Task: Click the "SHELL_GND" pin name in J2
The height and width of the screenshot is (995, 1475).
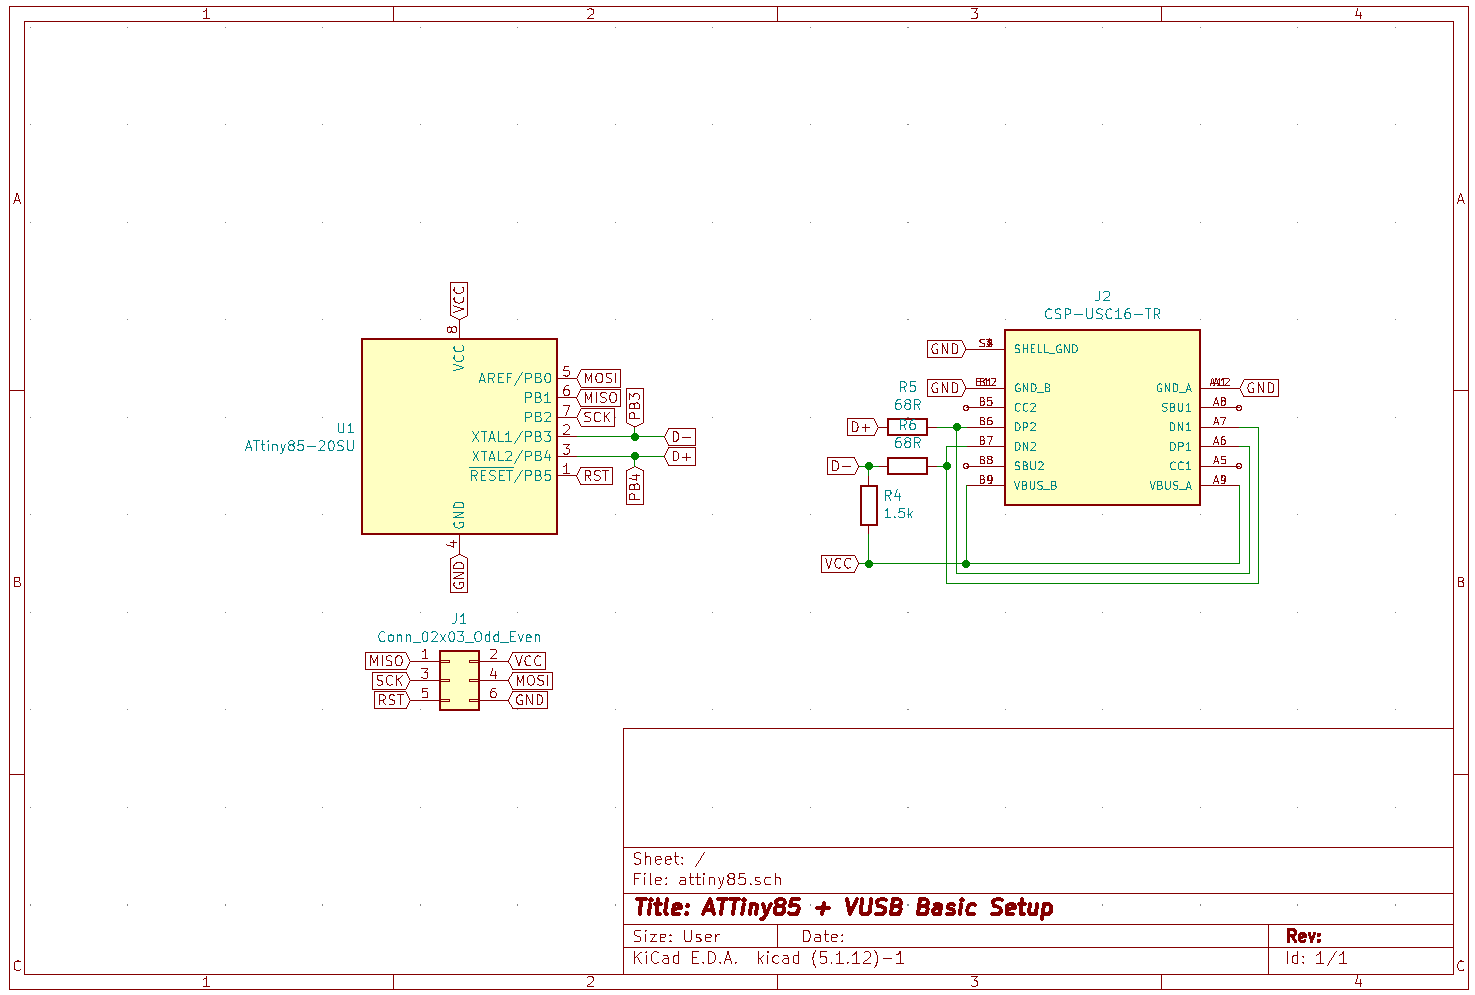Action: pyautogui.click(x=1046, y=349)
